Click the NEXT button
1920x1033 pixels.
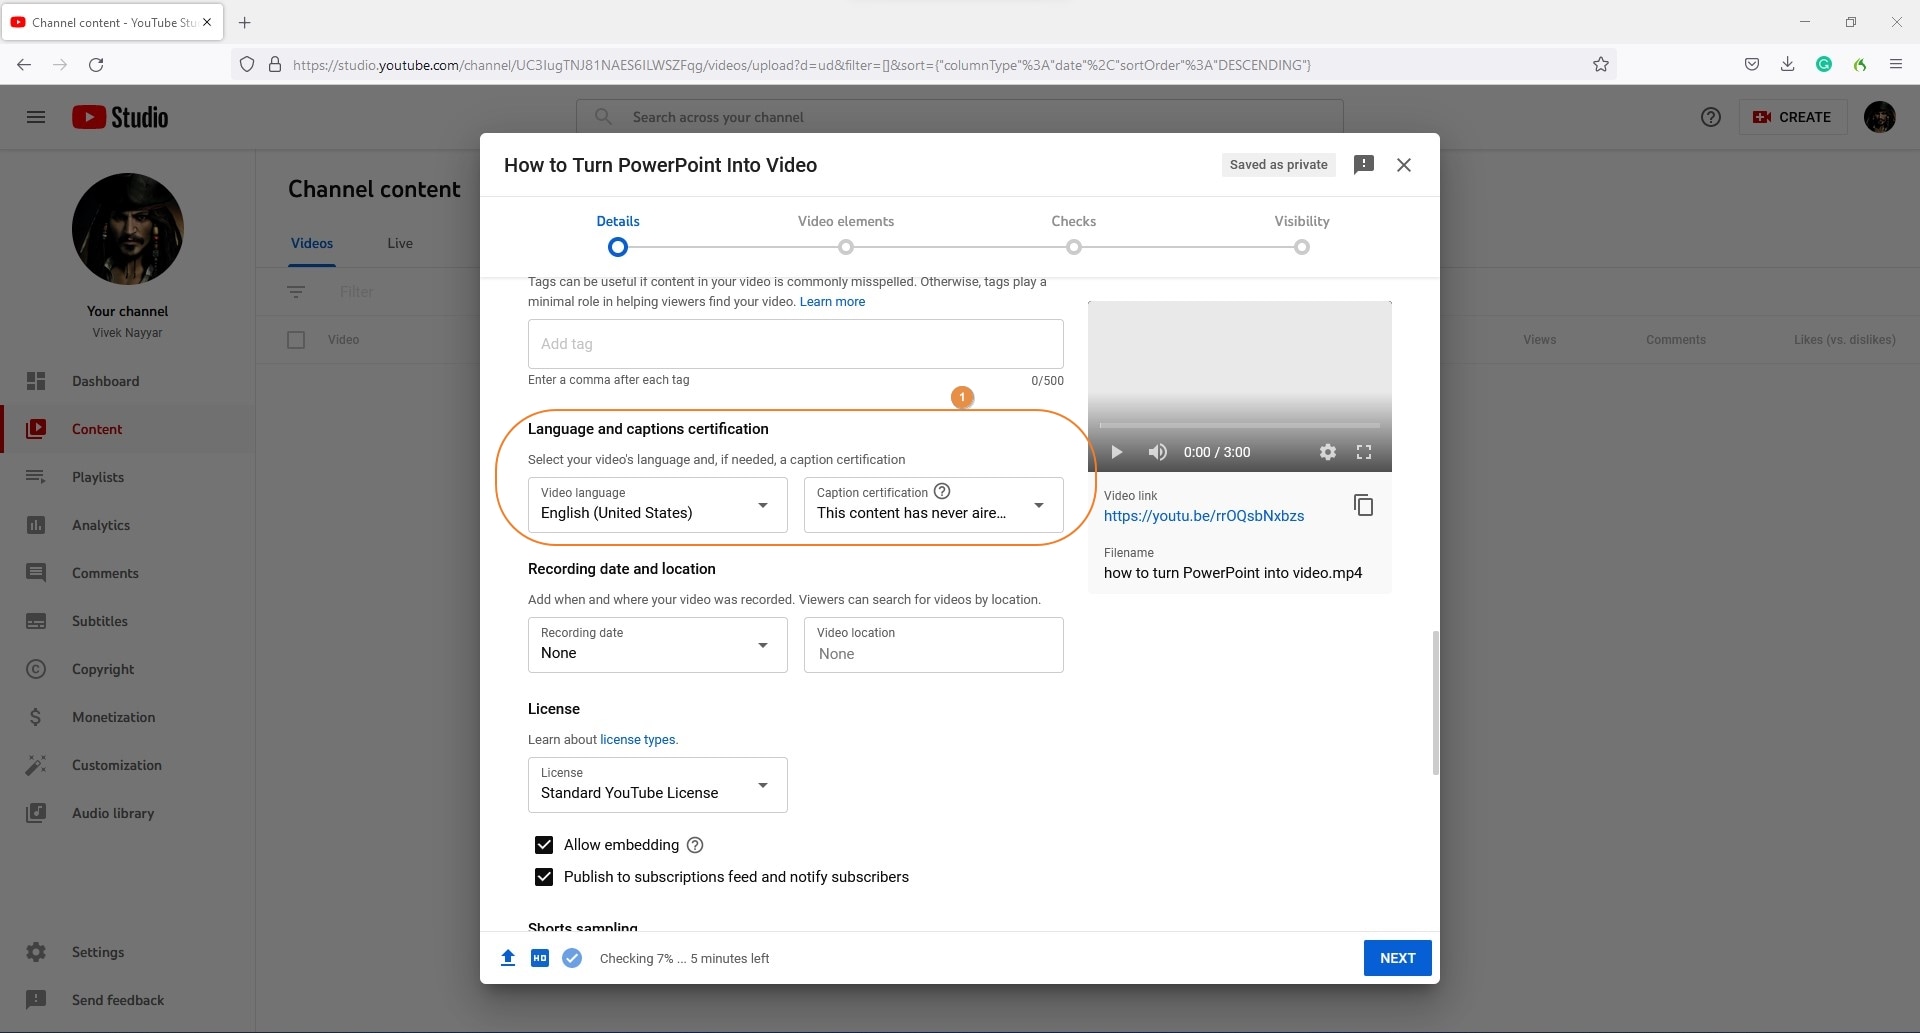pyautogui.click(x=1398, y=958)
